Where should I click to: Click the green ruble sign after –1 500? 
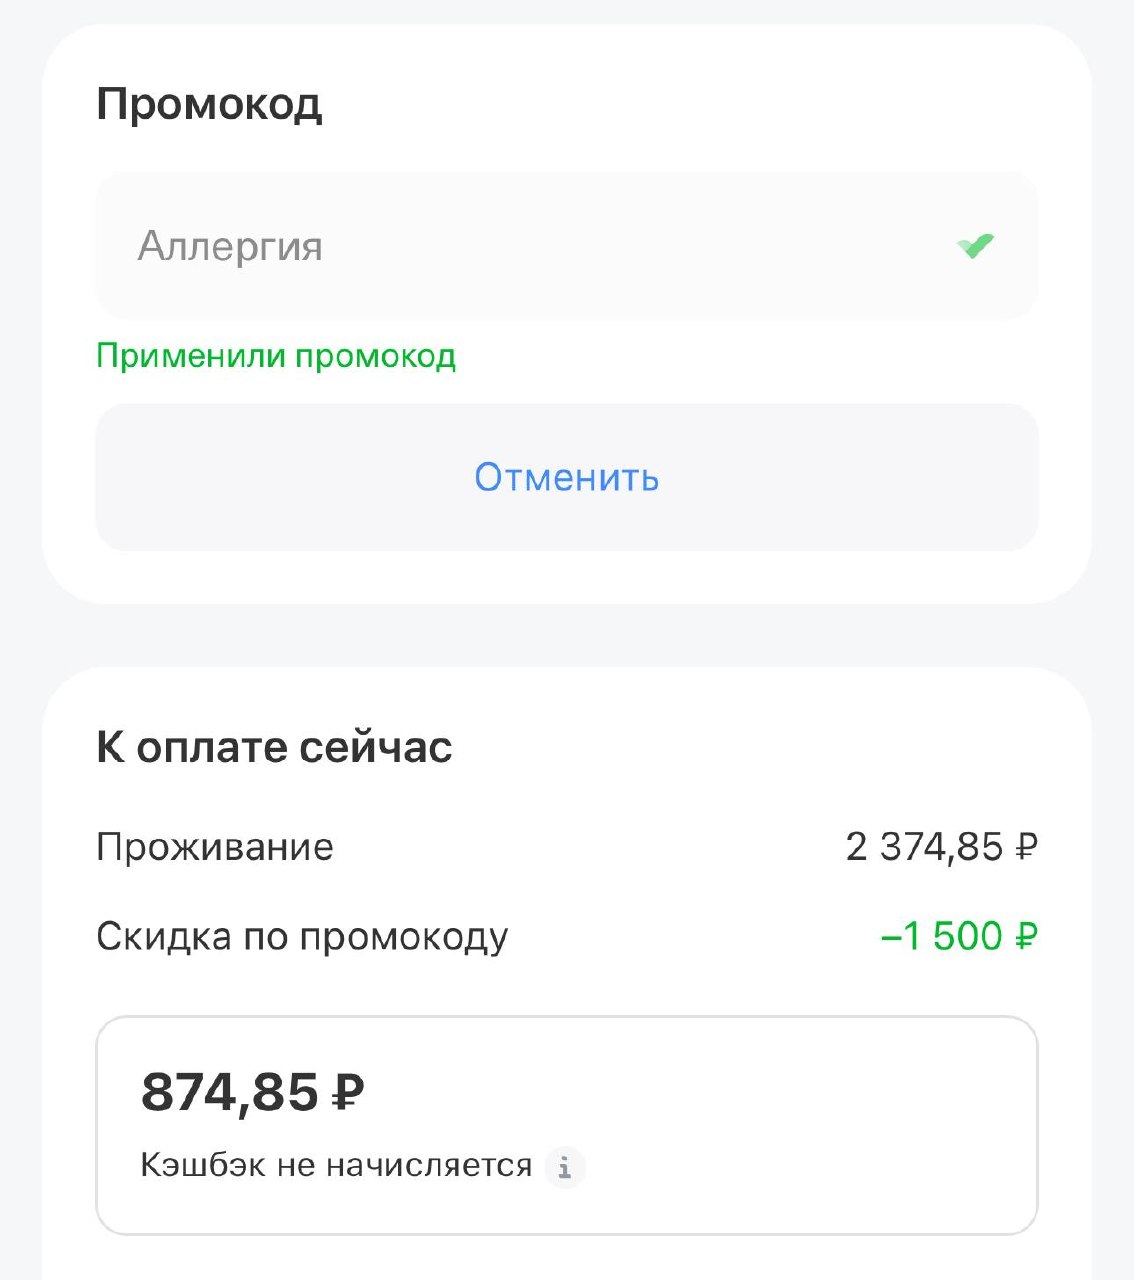tap(1026, 937)
